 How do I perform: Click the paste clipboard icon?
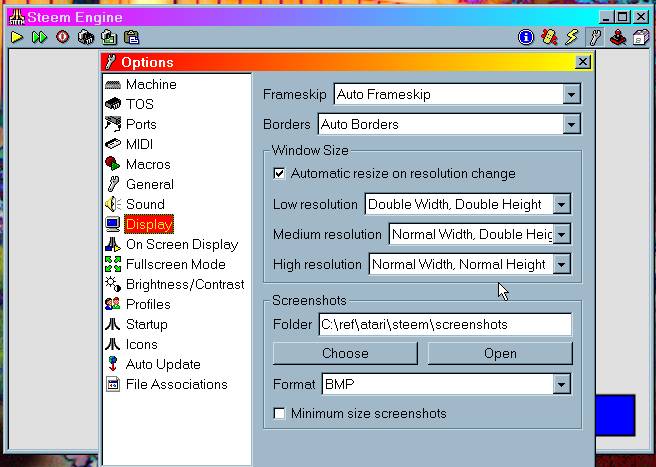pyautogui.click(x=132, y=38)
